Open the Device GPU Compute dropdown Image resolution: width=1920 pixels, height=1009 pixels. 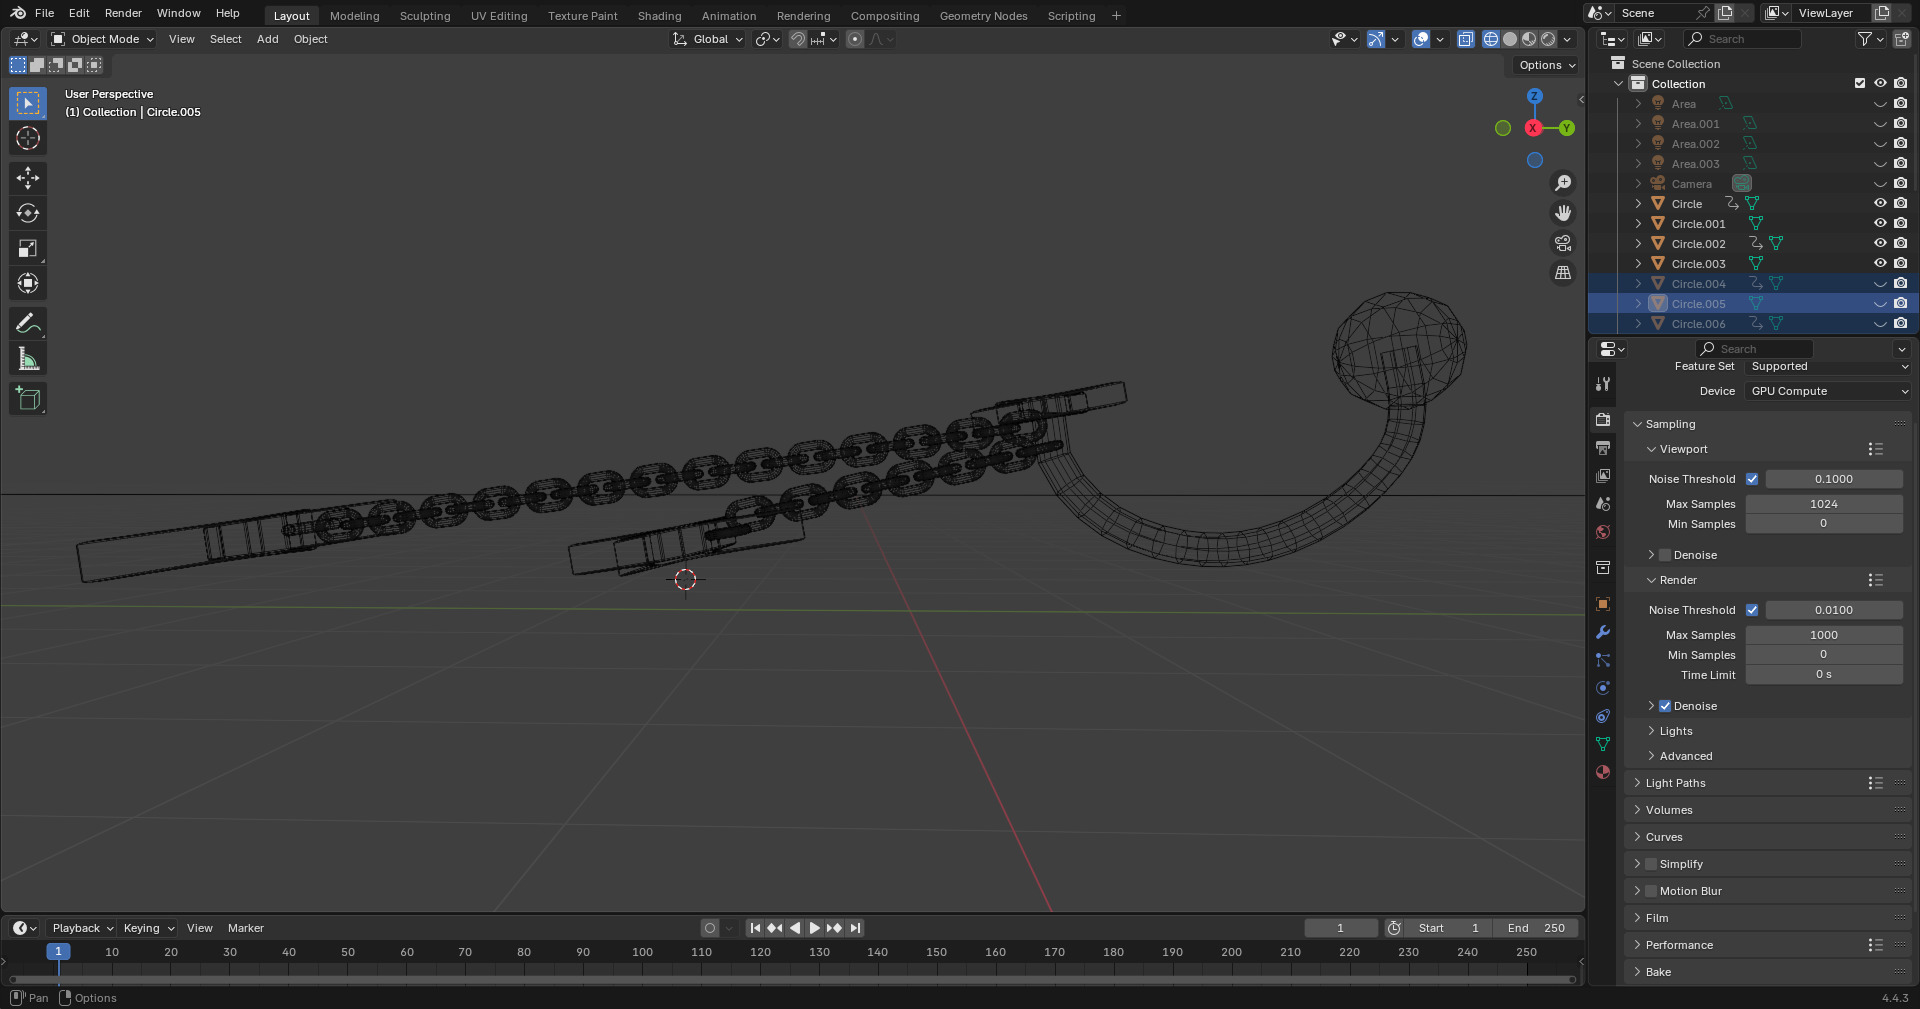[1828, 391]
